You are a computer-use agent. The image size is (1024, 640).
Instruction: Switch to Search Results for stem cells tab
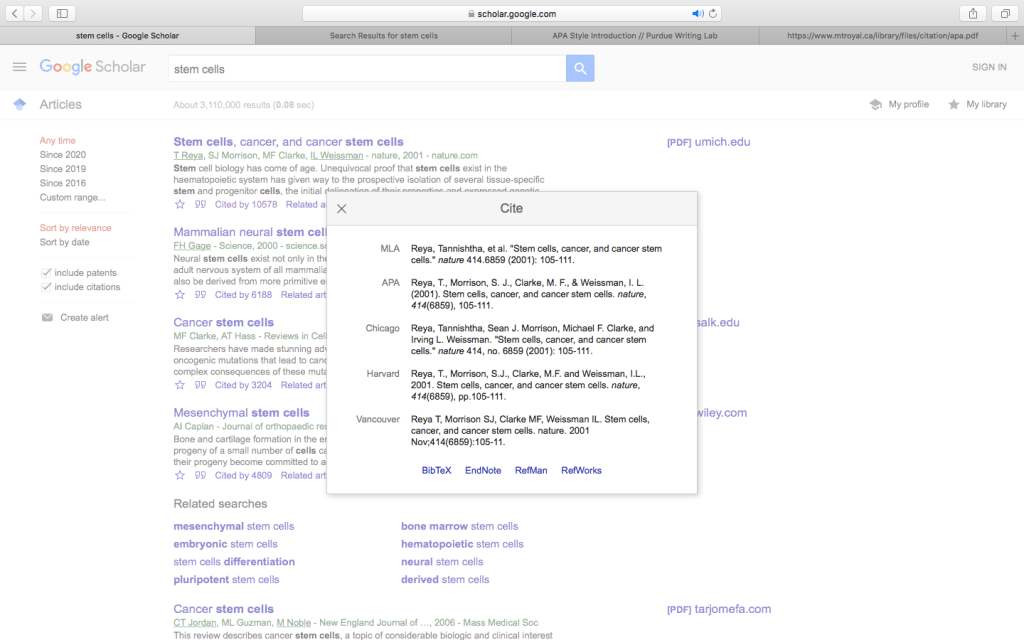384,36
